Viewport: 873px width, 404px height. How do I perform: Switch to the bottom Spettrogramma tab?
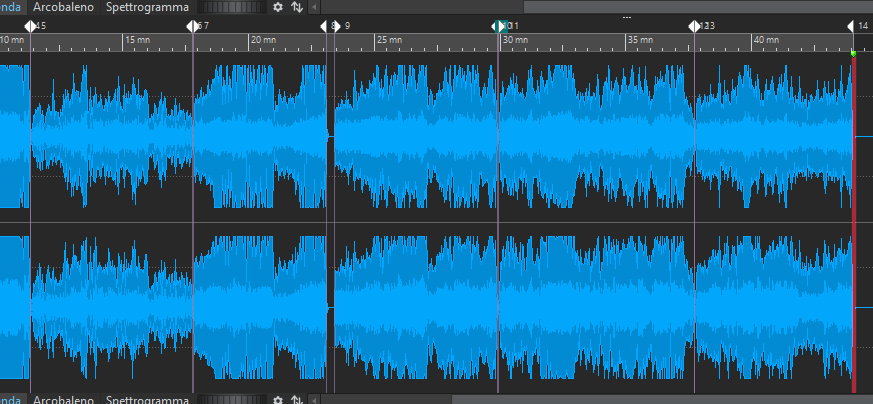pyautogui.click(x=147, y=400)
